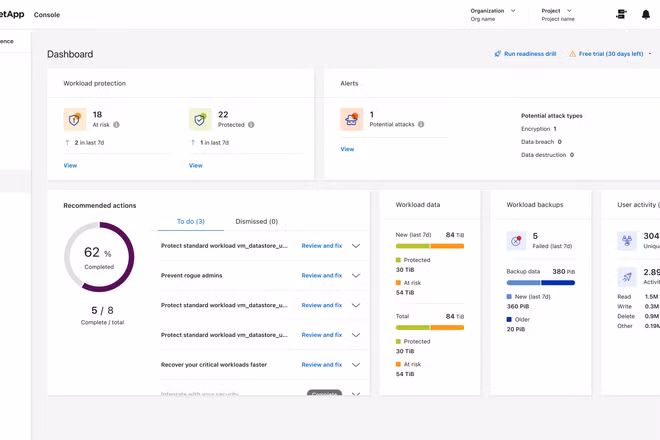The width and height of the screenshot is (660, 440).
Task: Click Review and fix for Recover critical workloads
Action: coord(322,365)
